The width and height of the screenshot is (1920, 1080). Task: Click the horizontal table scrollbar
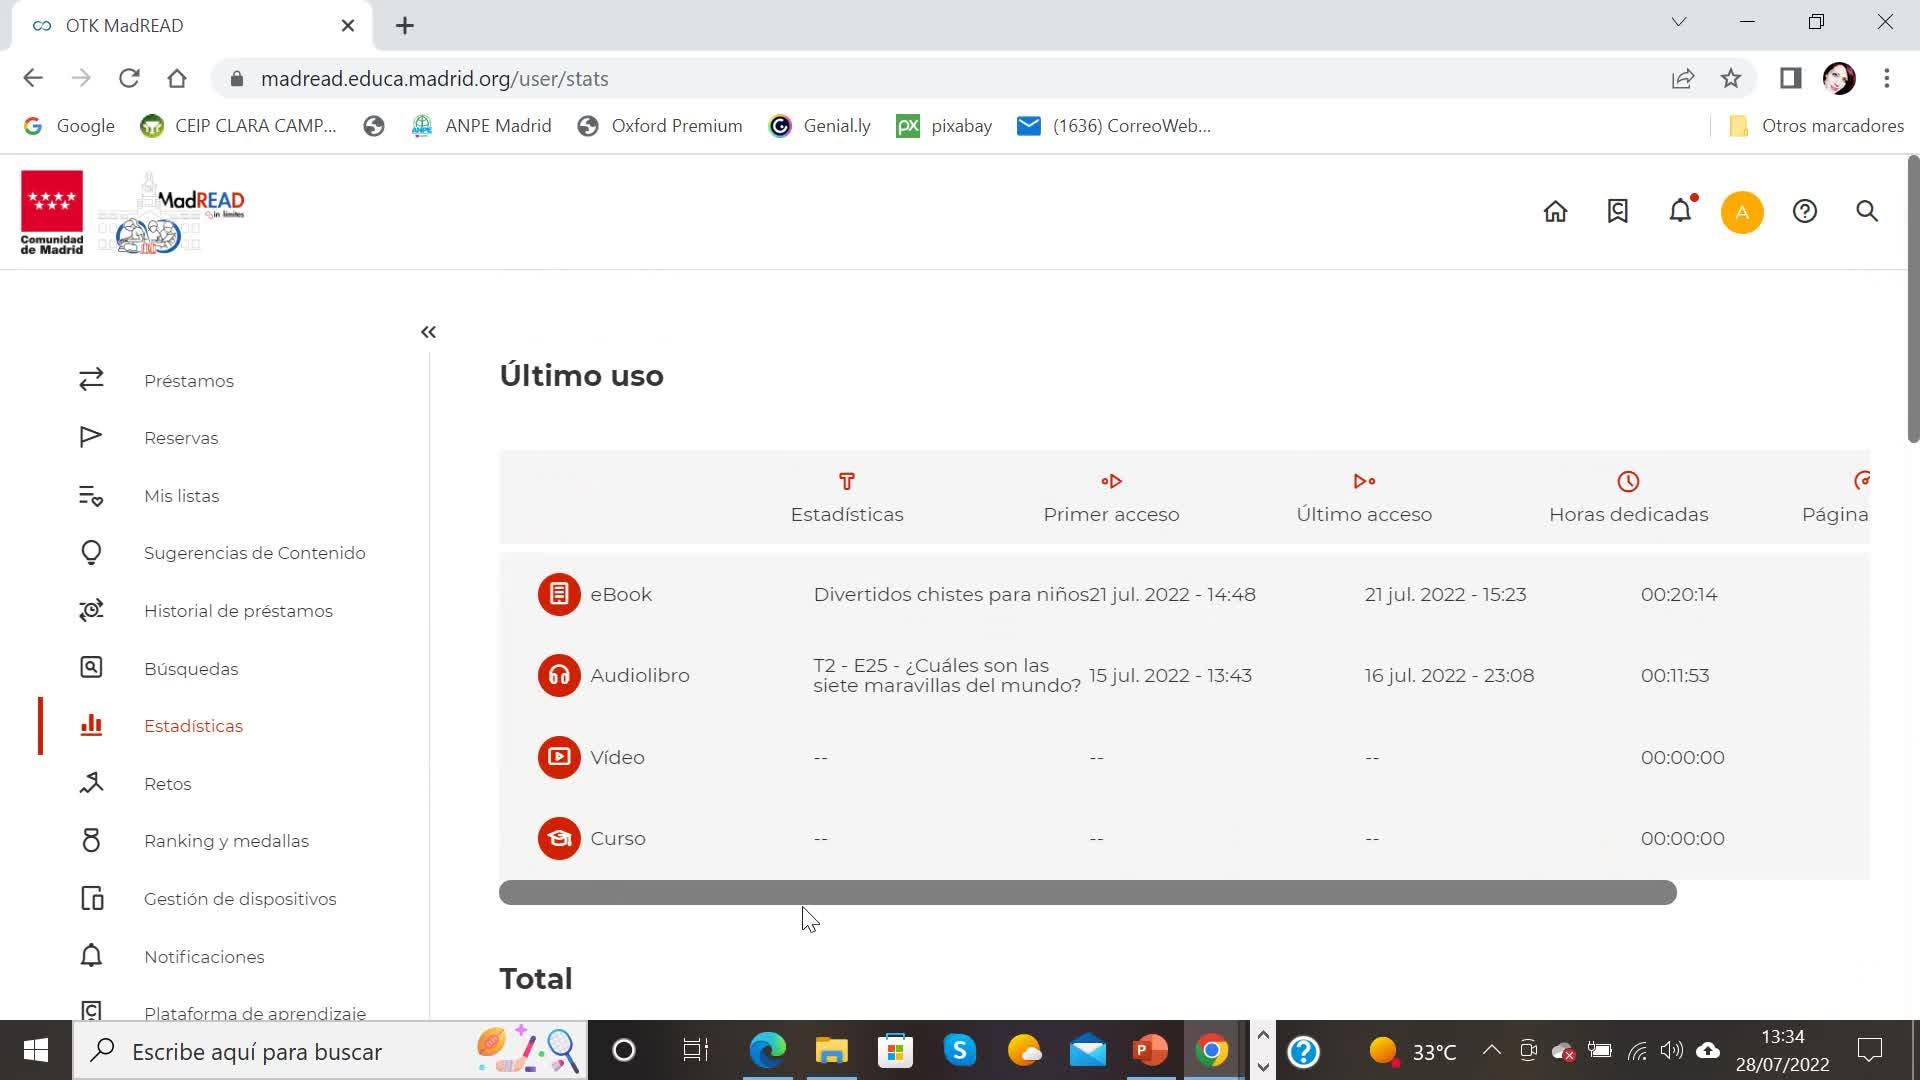click(1087, 892)
